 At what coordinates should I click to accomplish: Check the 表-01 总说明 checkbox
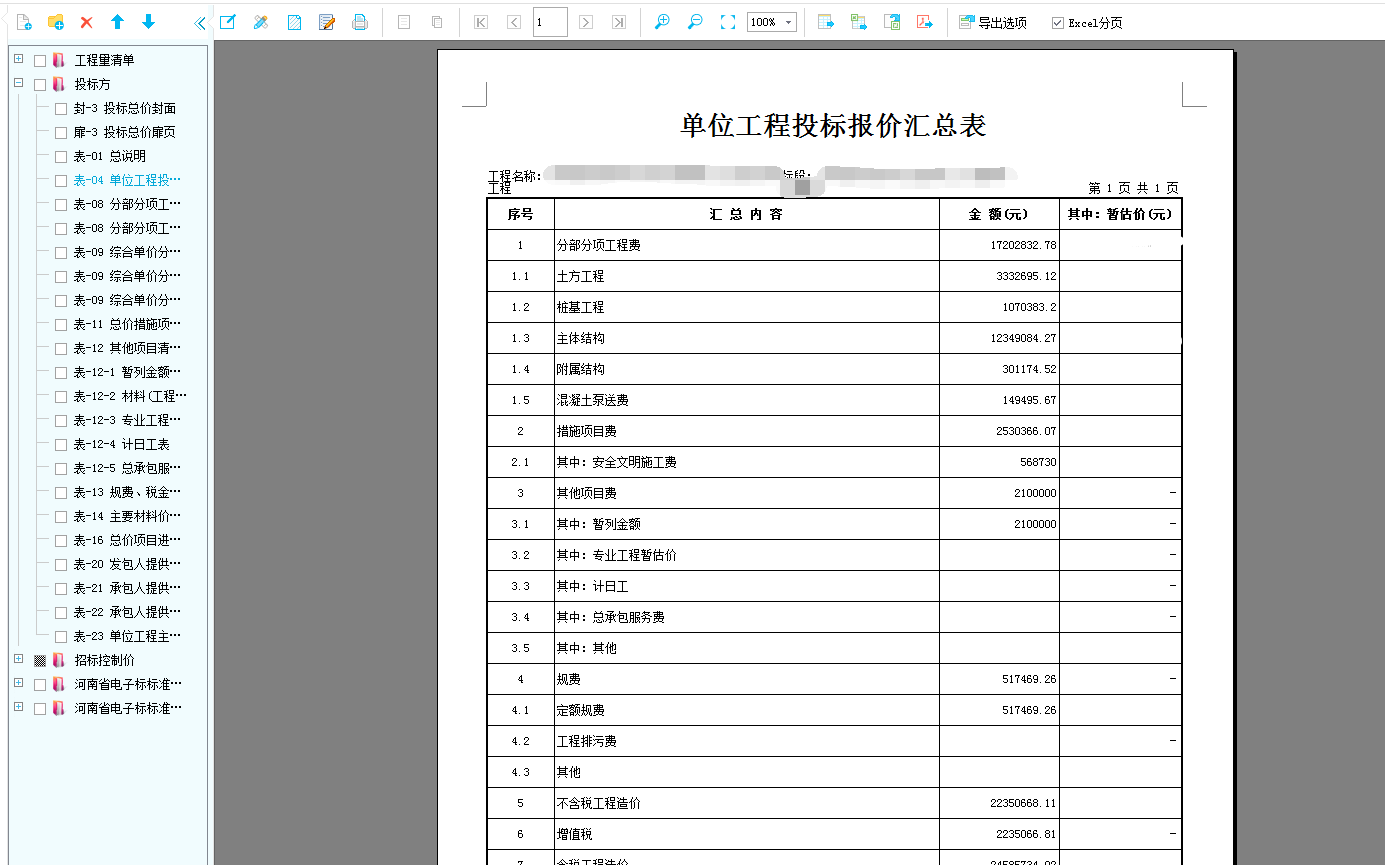tap(61, 156)
